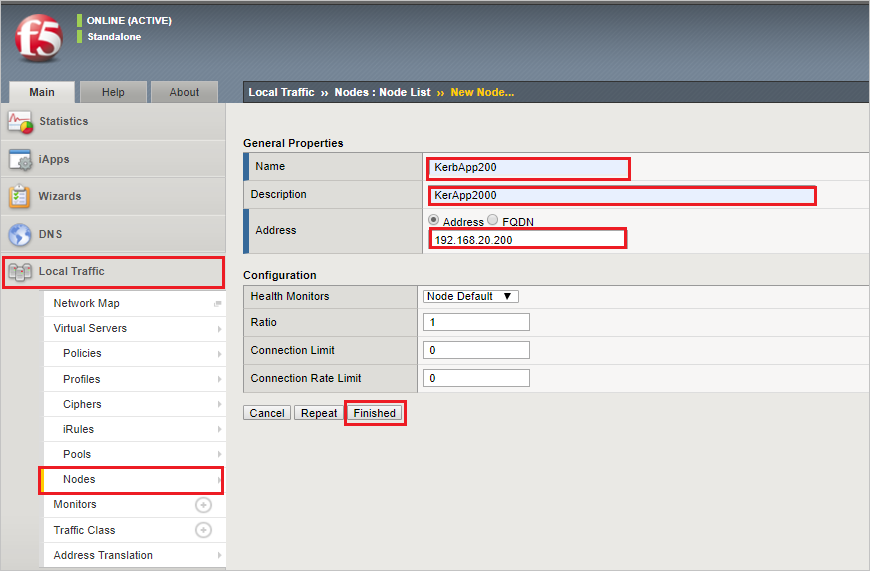Expand the Policies submenu arrow

tap(219, 354)
